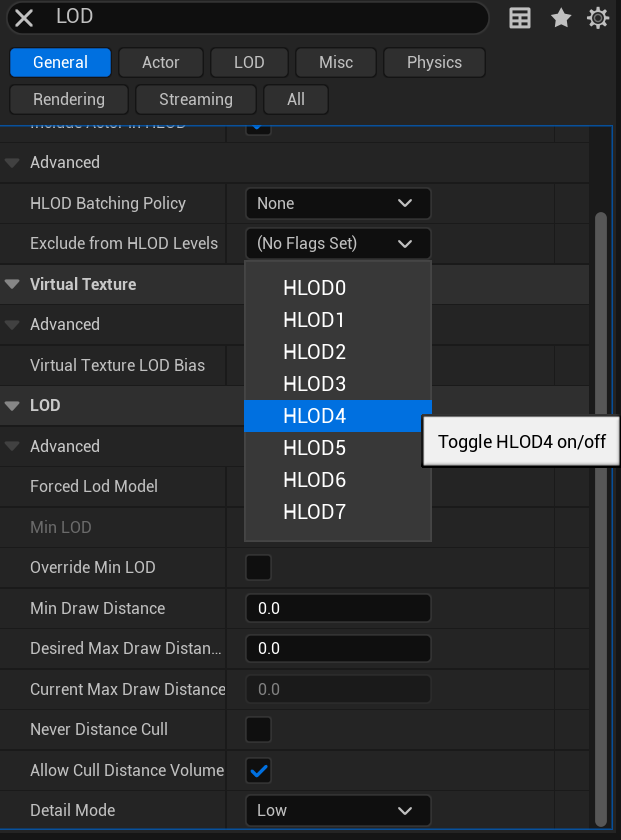Disable Allow Cull Distance Volume
This screenshot has width=621, height=840.
point(258,770)
